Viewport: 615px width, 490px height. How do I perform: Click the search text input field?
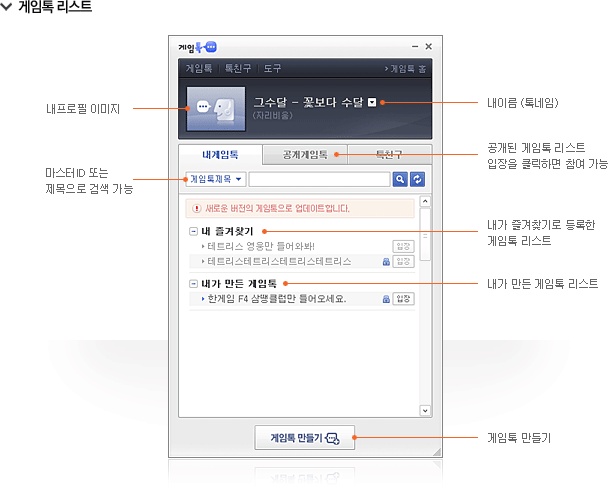[x=319, y=180]
